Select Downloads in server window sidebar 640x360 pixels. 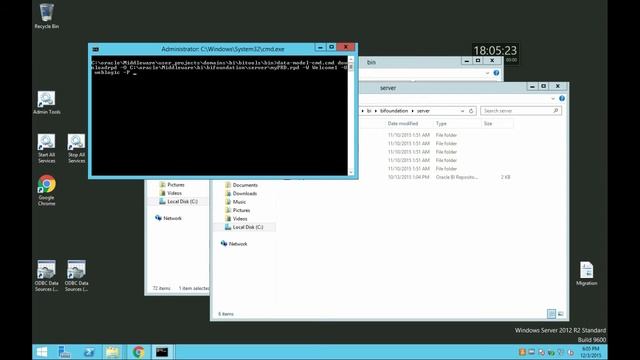pos(244,193)
